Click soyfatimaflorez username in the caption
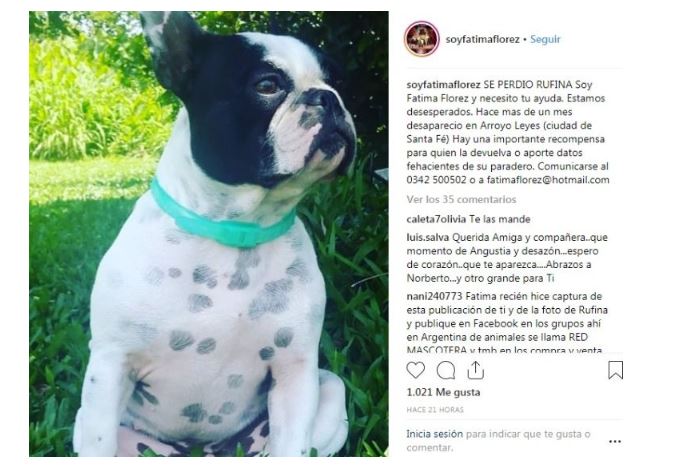The height and width of the screenshot is (472, 691). (443, 85)
